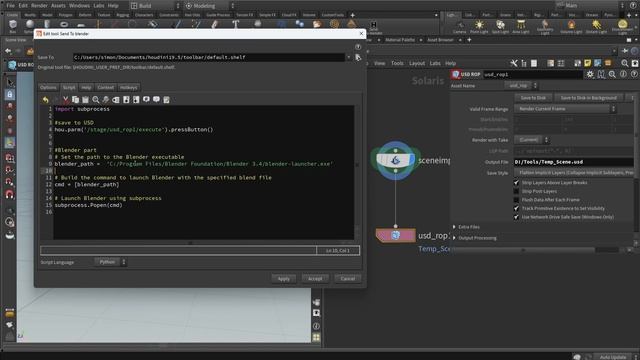
Task: Click the pin icon on network path bar
Action: click(625, 51)
